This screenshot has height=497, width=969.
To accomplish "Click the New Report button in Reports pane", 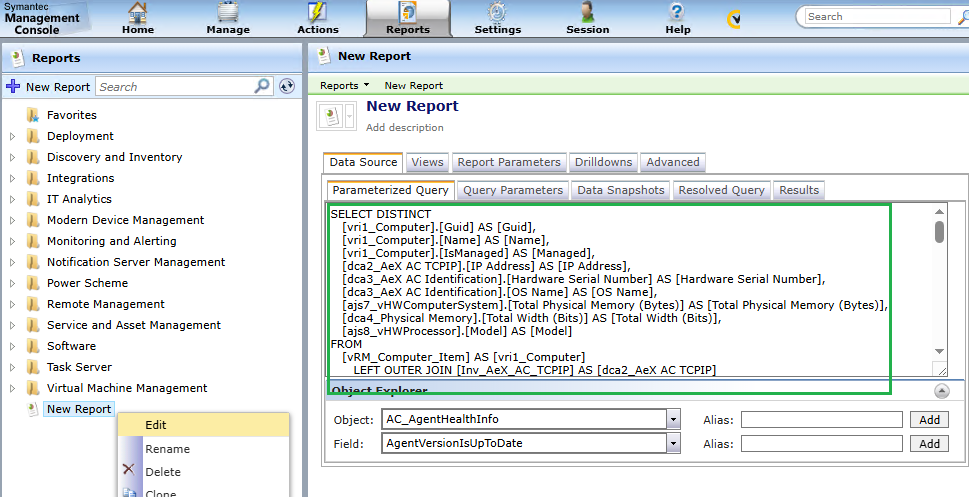I will point(48,87).
